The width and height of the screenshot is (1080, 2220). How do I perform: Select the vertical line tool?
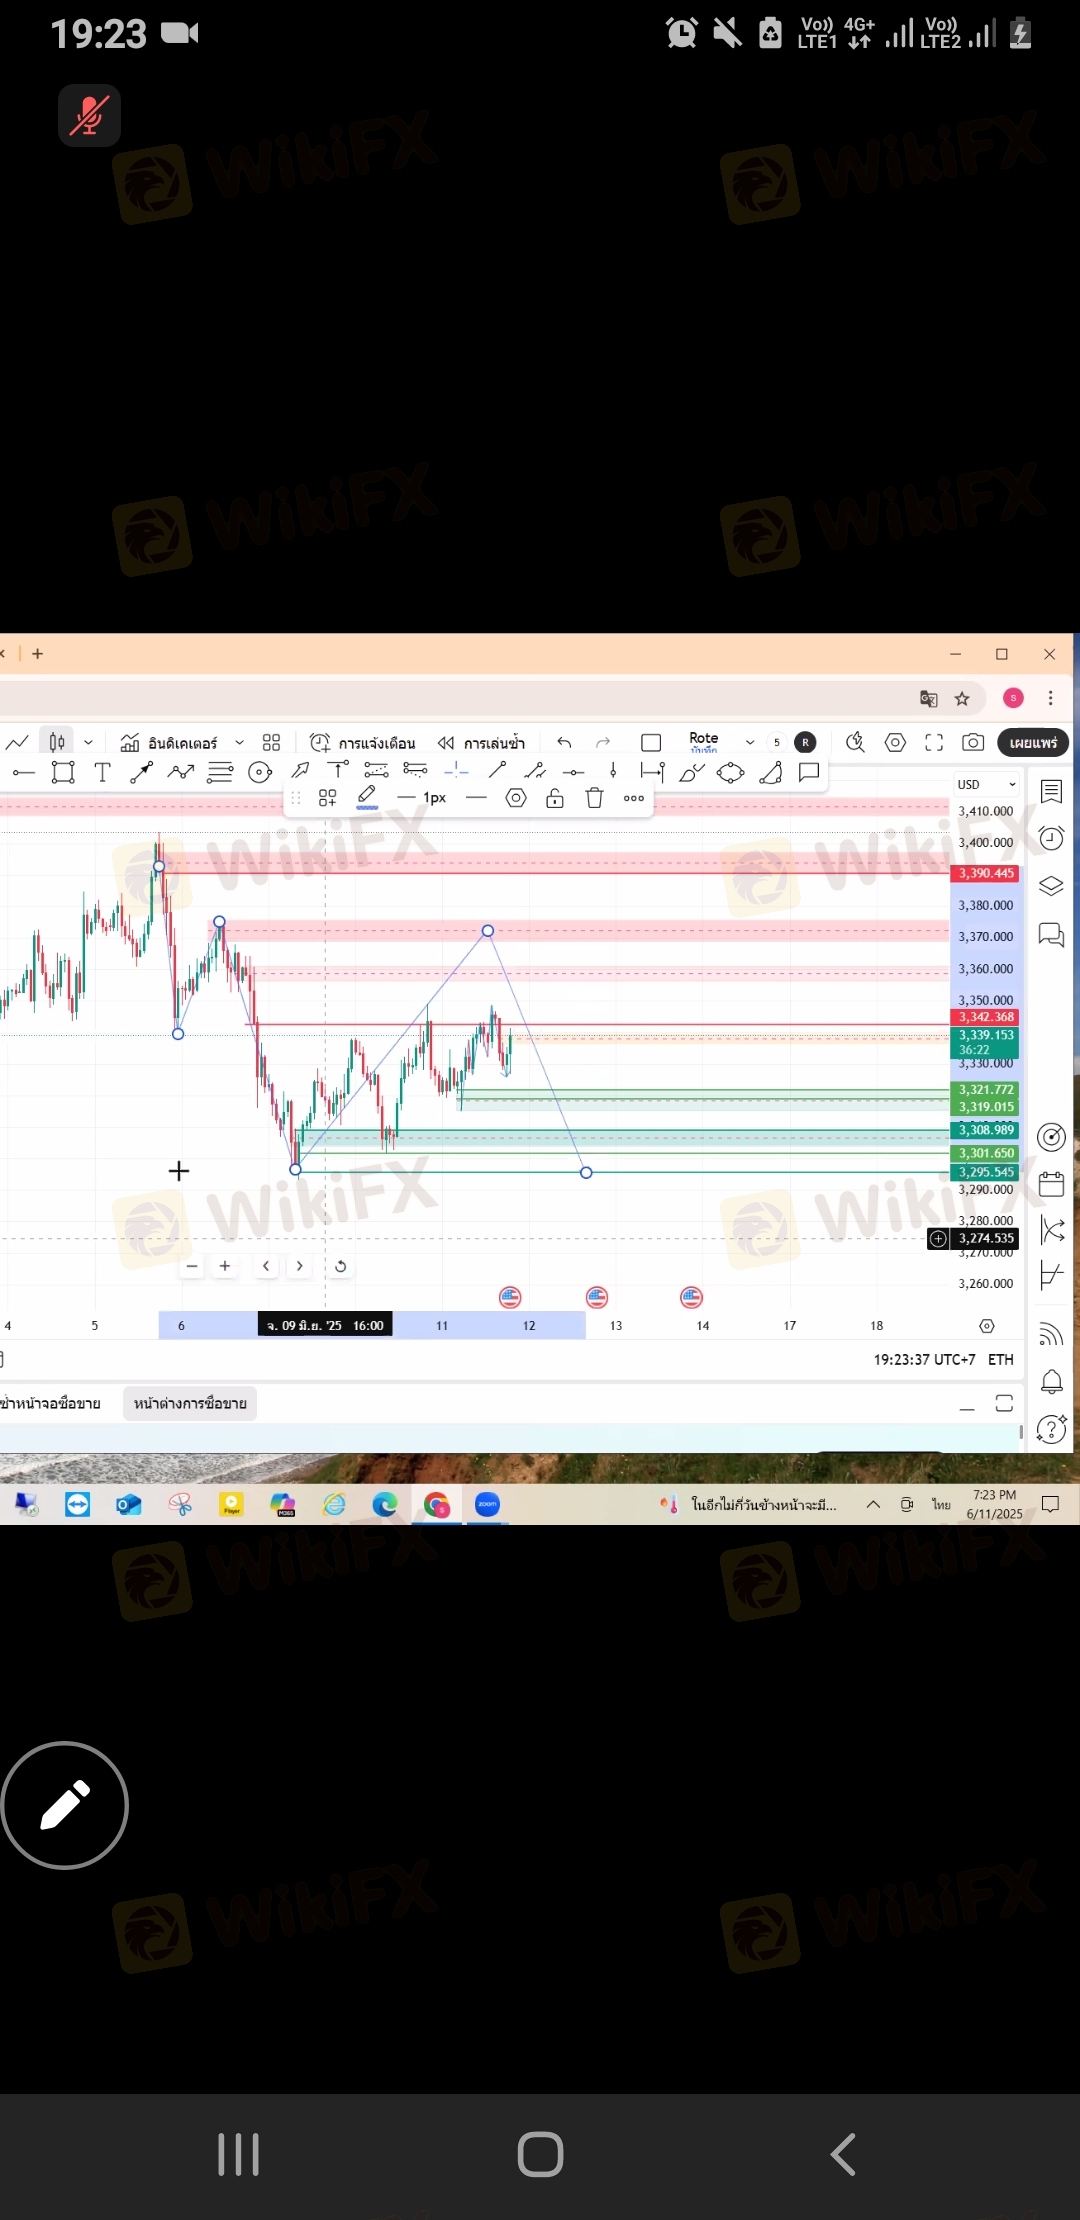point(613,771)
